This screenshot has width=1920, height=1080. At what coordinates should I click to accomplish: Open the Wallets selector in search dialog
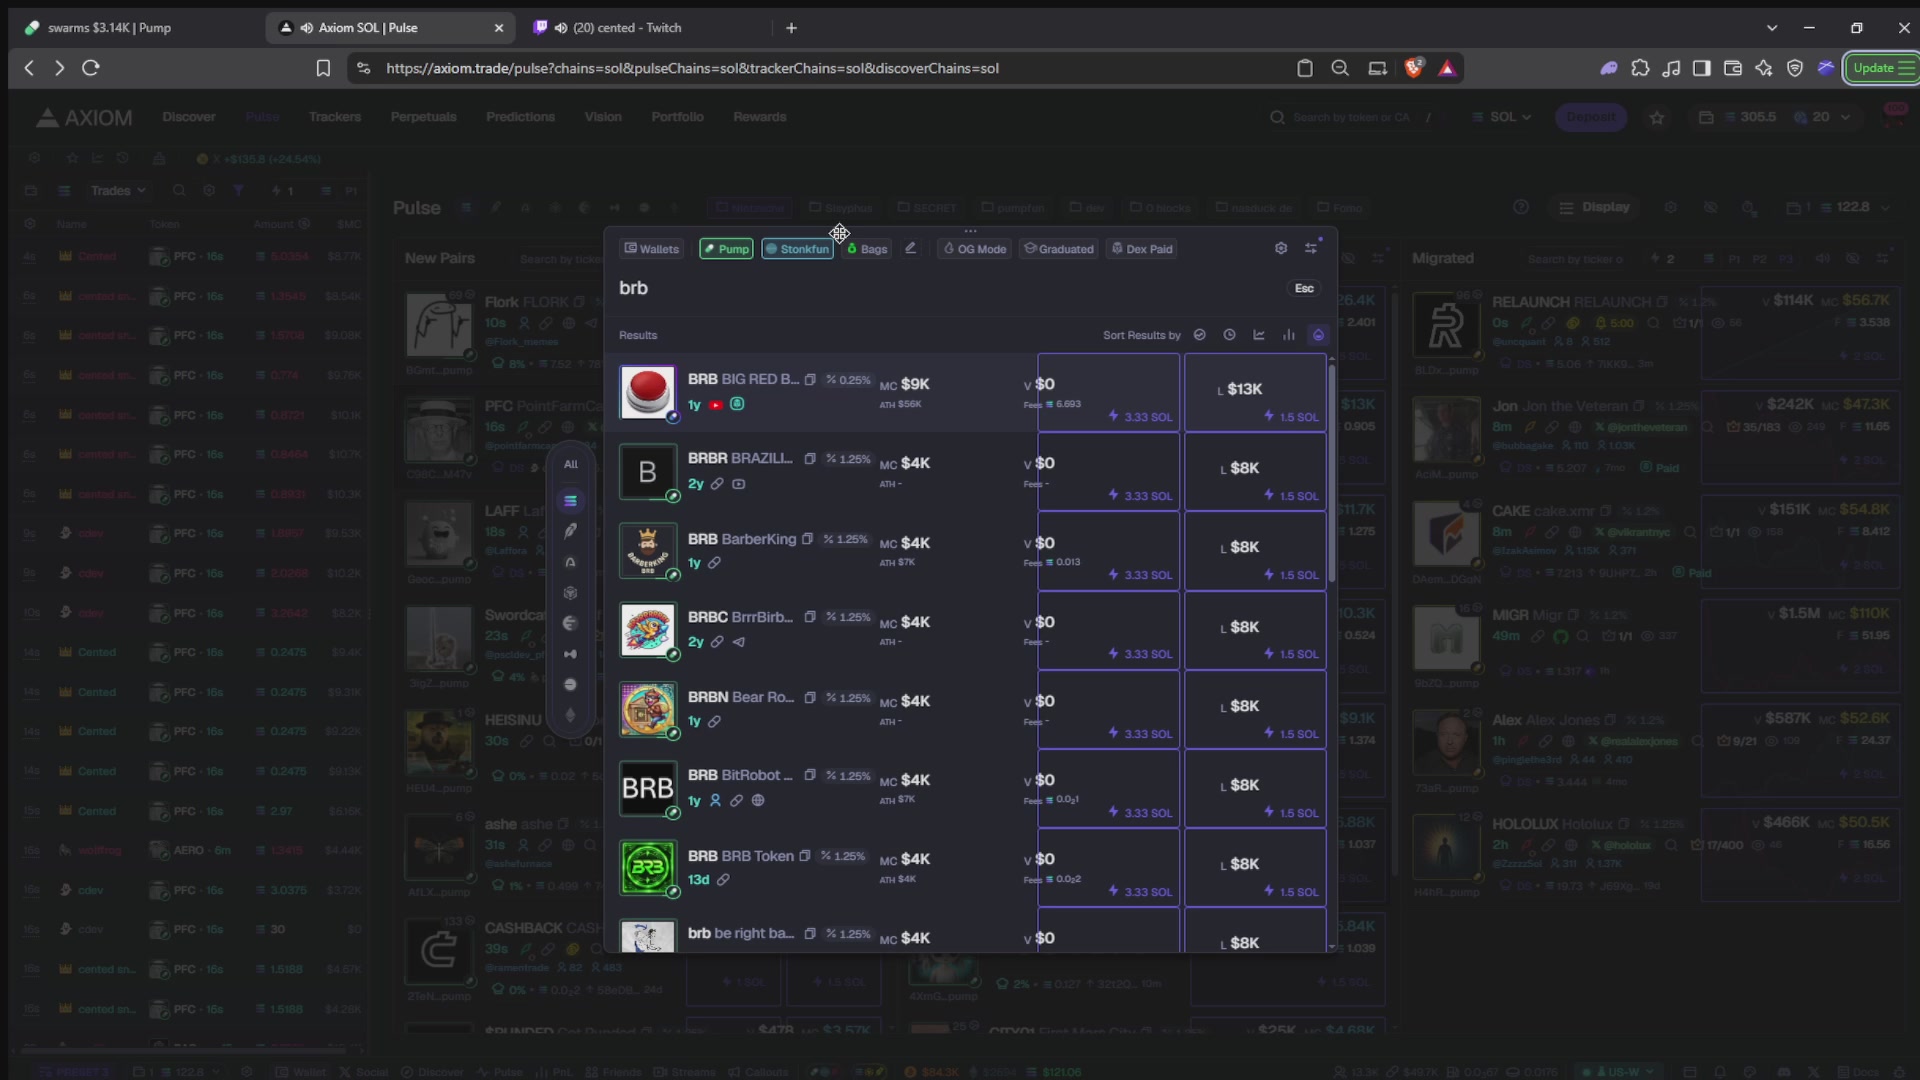651,249
